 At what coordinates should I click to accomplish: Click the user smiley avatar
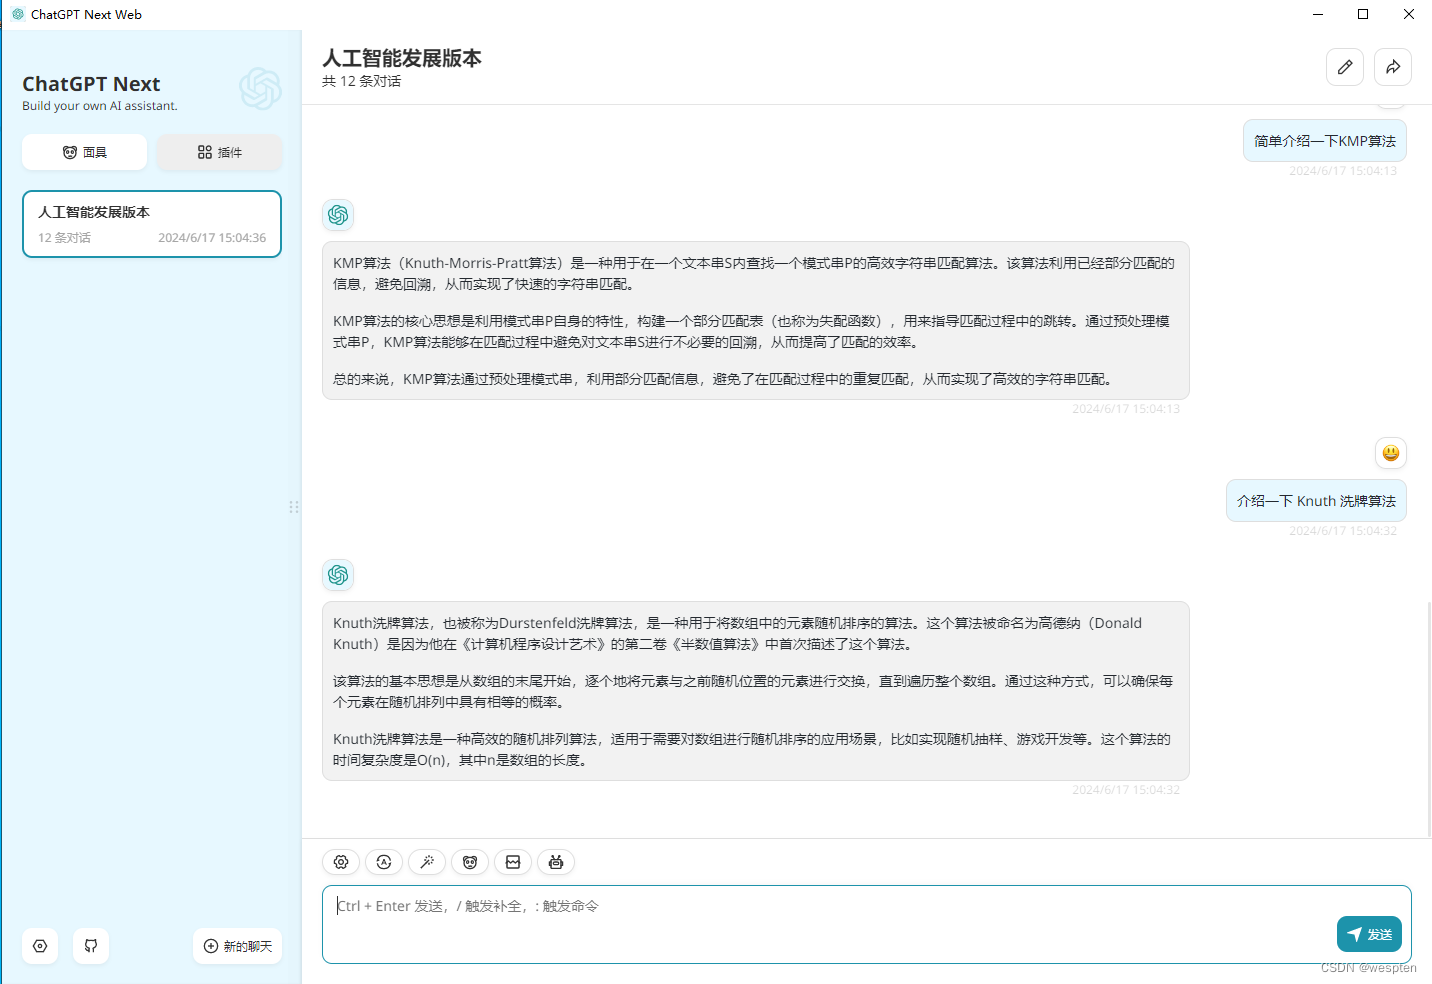pos(1391,453)
